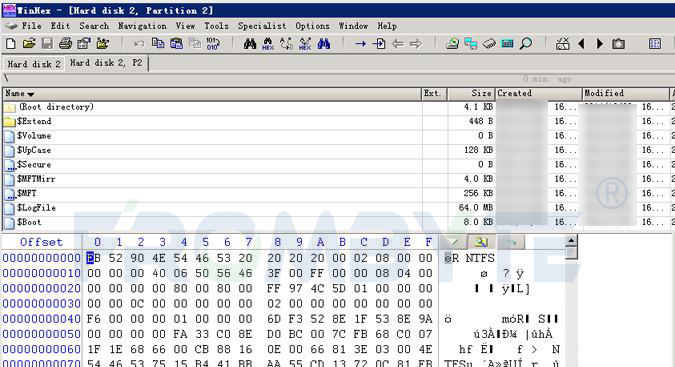Sort by the Created column header
The width and height of the screenshot is (675, 367).
tap(538, 93)
